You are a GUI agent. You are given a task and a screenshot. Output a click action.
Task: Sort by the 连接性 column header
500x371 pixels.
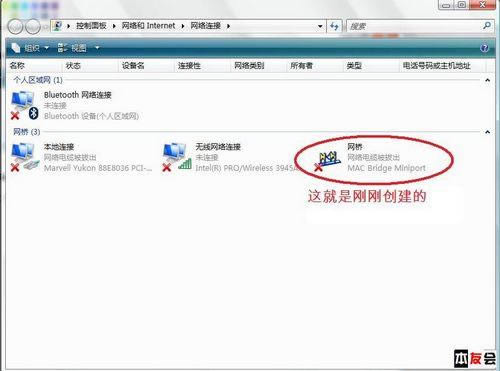pyautogui.click(x=202, y=66)
